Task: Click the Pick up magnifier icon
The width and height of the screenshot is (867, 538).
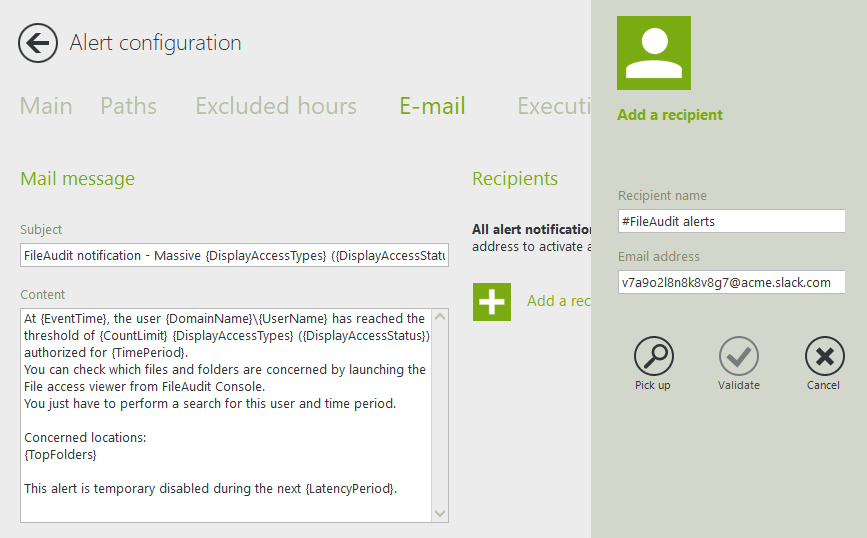Action: click(x=653, y=356)
